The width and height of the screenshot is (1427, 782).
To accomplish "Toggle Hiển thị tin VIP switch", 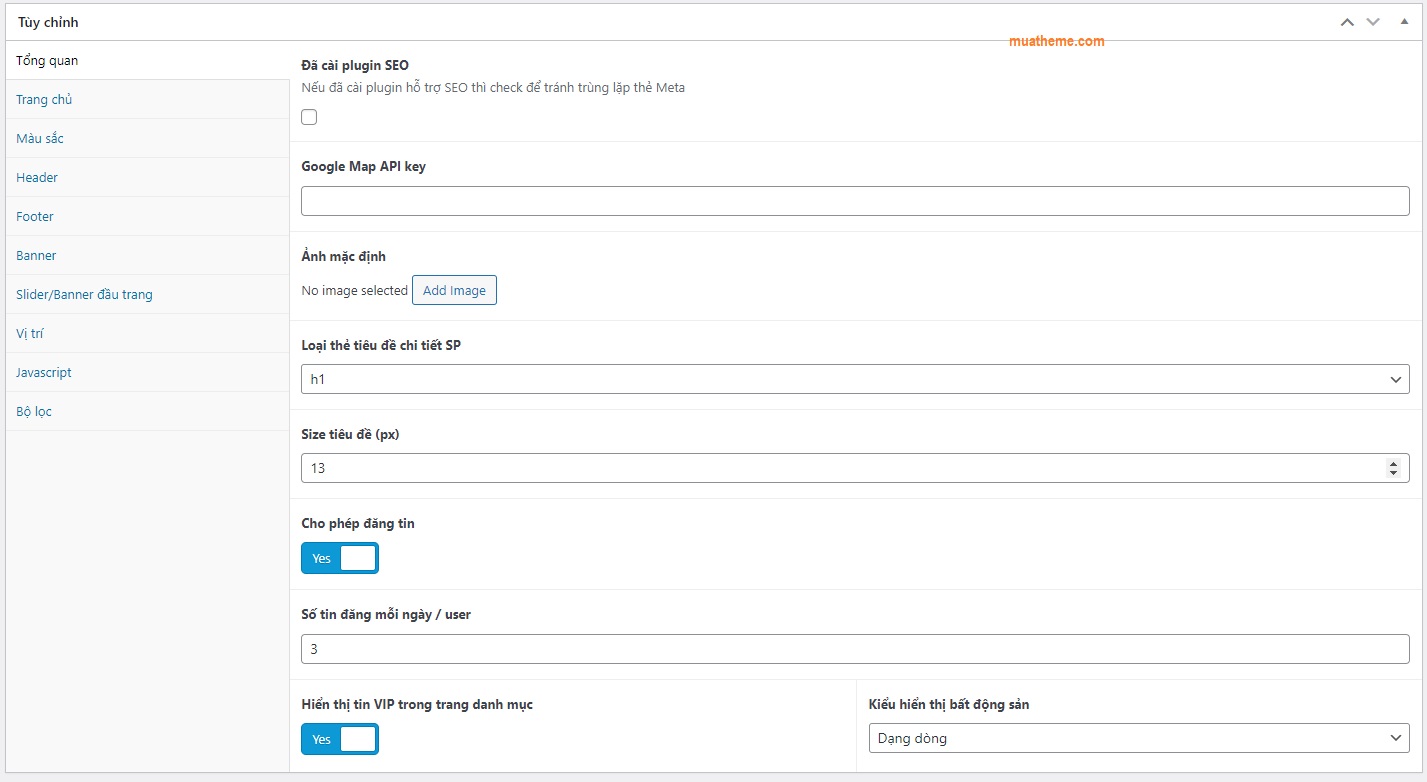I will [340, 739].
